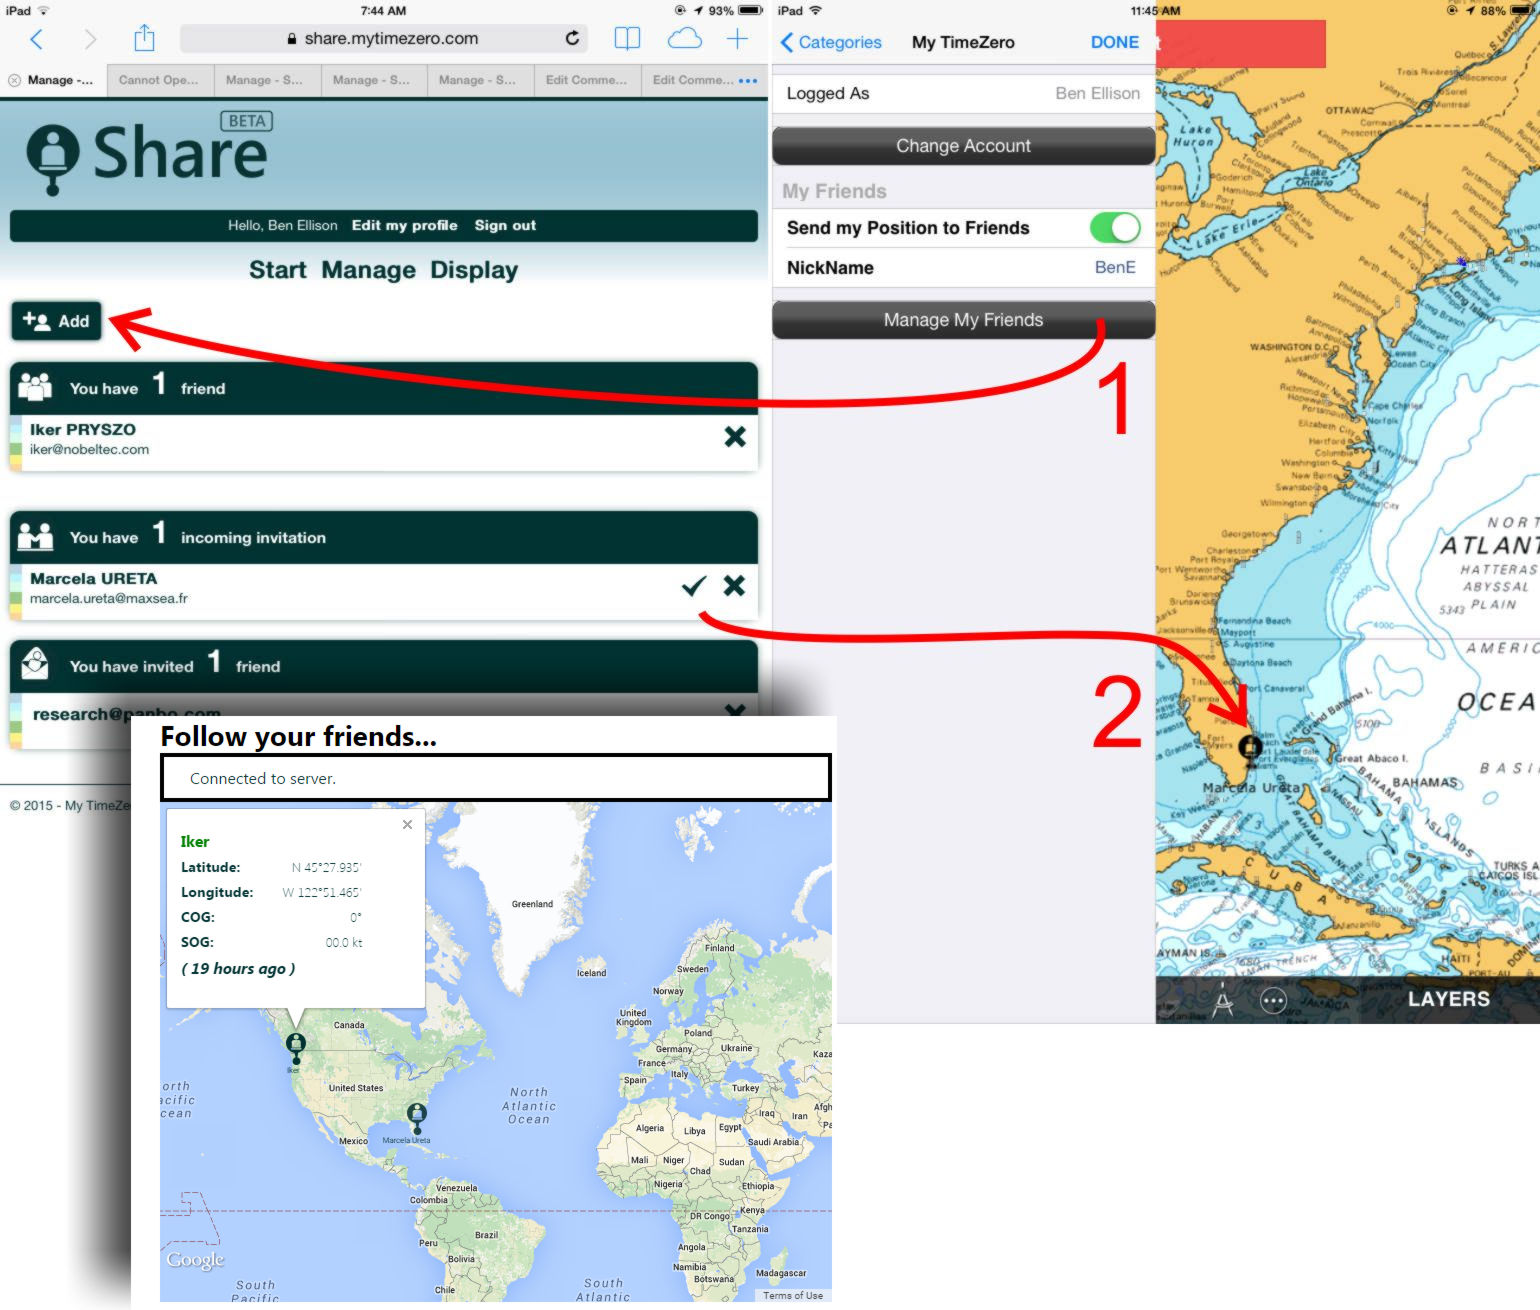Click the You have 1 friend header
The image size is (1540, 1310).
(x=383, y=388)
